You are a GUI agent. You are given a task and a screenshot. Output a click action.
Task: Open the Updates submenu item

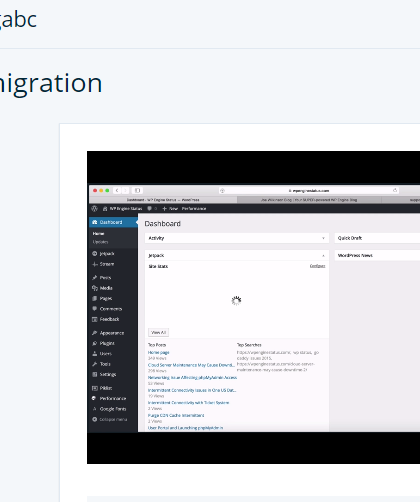(100, 242)
